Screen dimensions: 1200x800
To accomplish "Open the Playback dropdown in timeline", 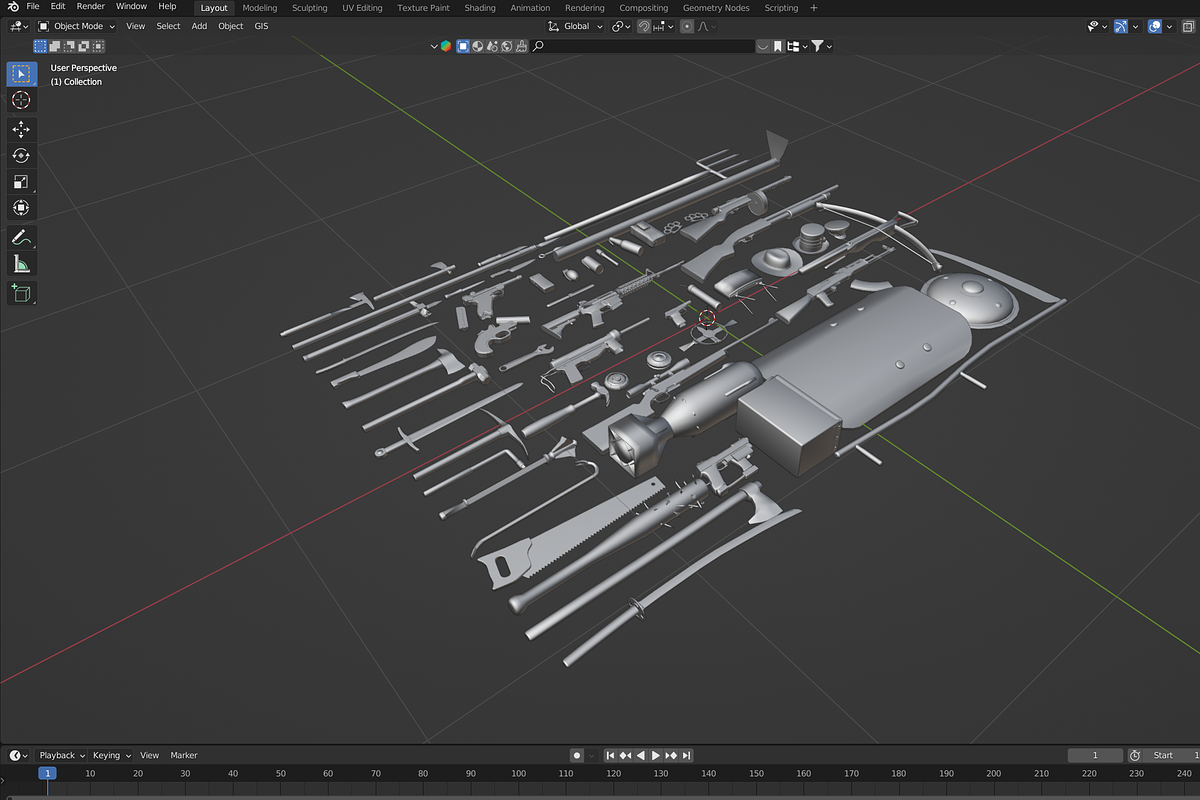I will (62, 755).
